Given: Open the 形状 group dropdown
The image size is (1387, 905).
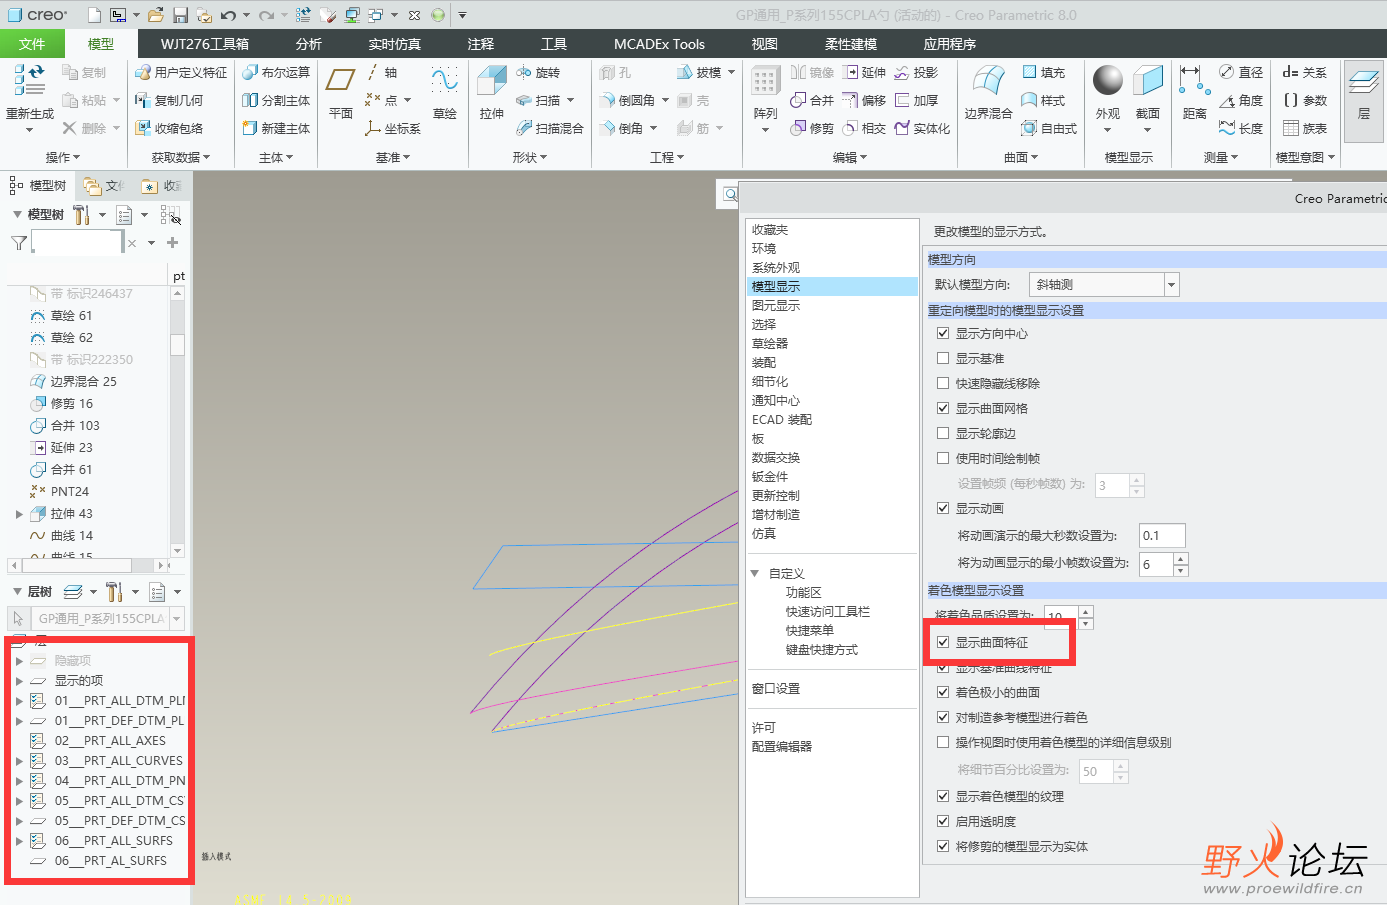Looking at the screenshot, I should (531, 157).
